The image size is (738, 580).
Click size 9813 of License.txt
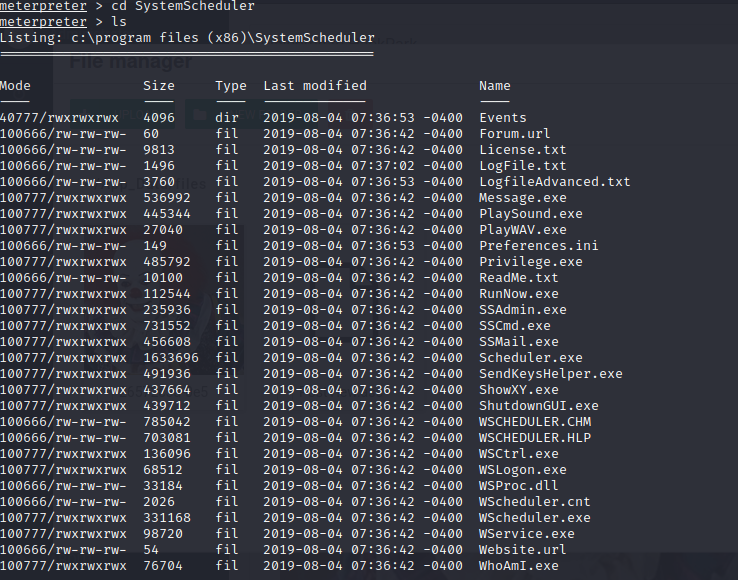coord(159,150)
